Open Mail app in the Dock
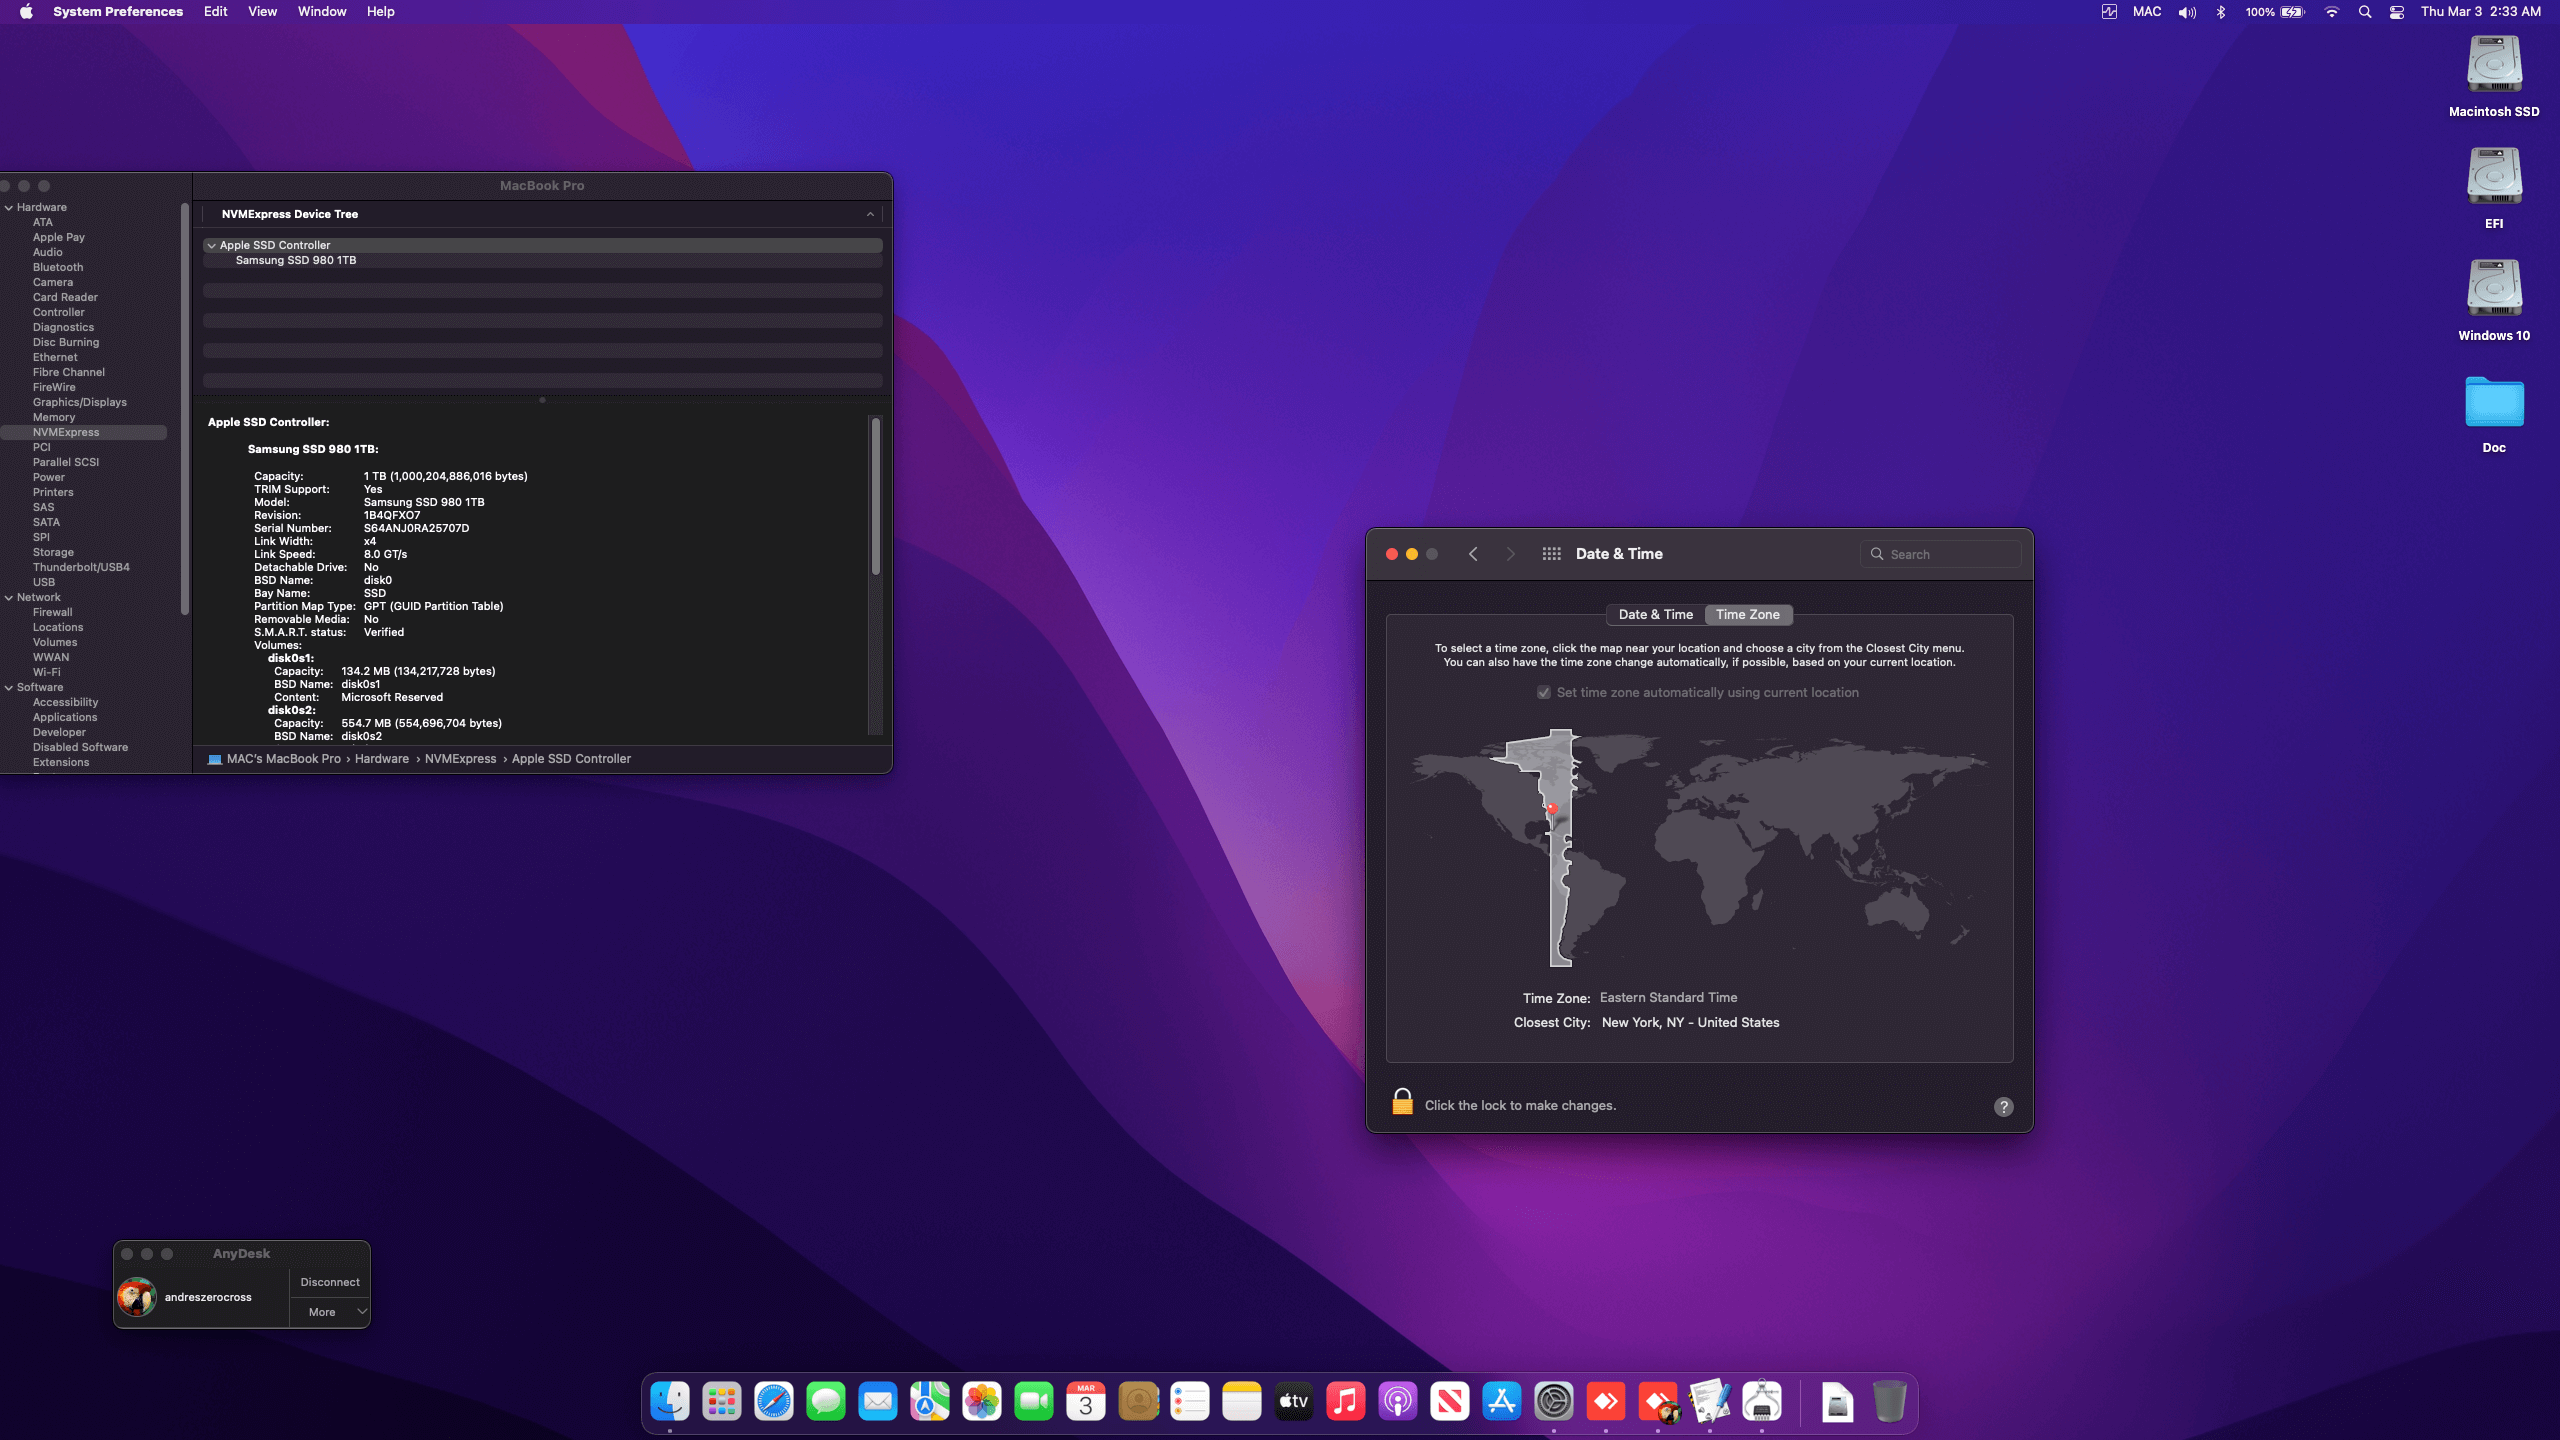 [877, 1401]
